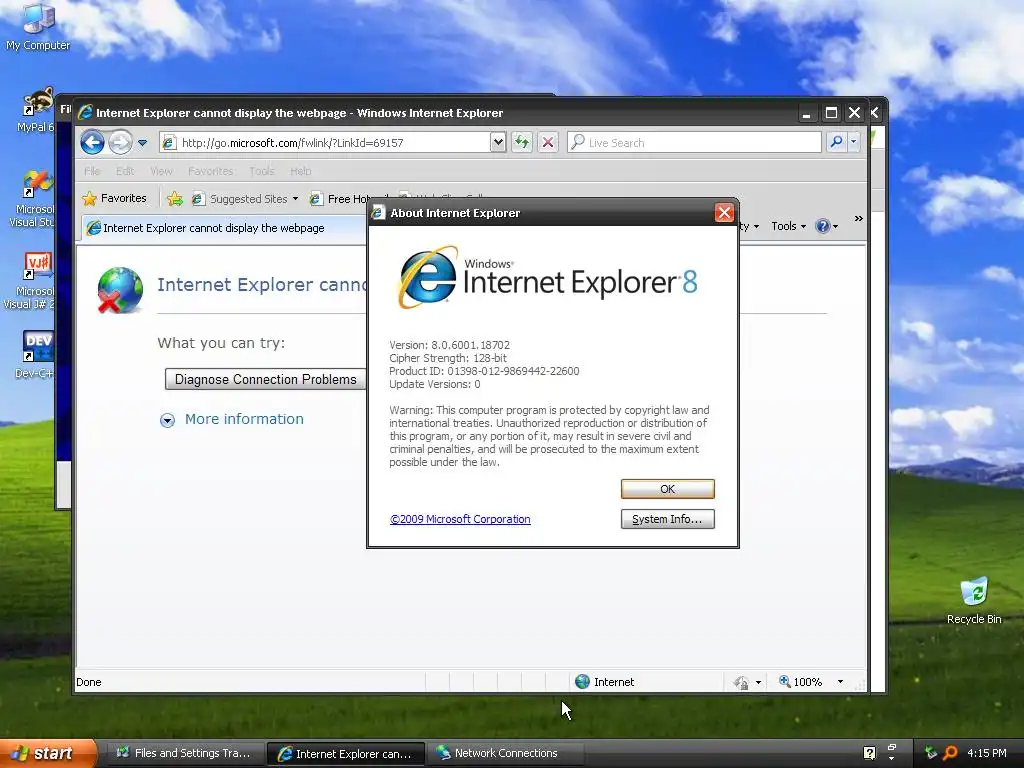
Task: Click the address bar URL field
Action: coord(334,142)
